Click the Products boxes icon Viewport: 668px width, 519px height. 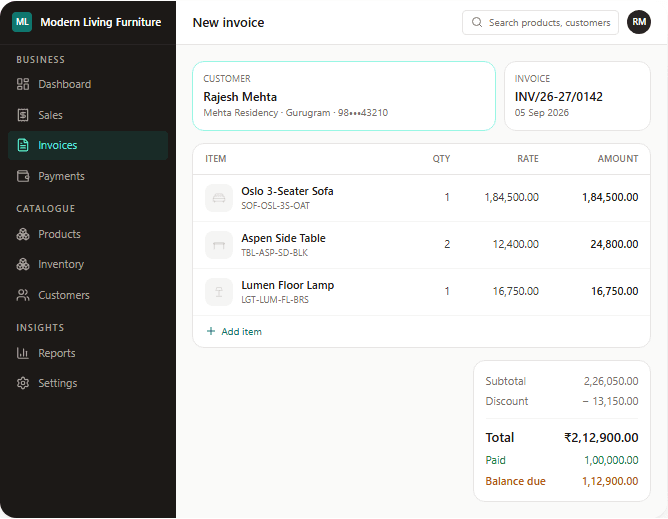pos(23,234)
